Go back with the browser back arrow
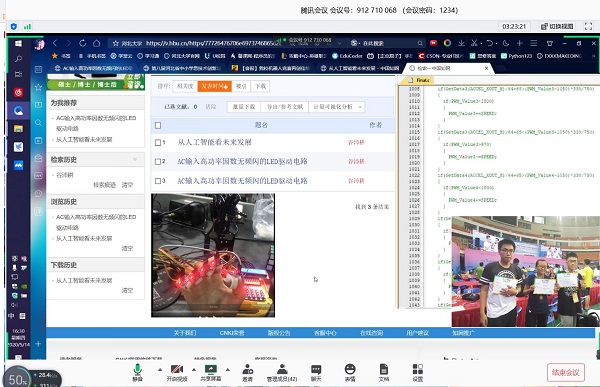Screen dimensions: 600x387 55,43
